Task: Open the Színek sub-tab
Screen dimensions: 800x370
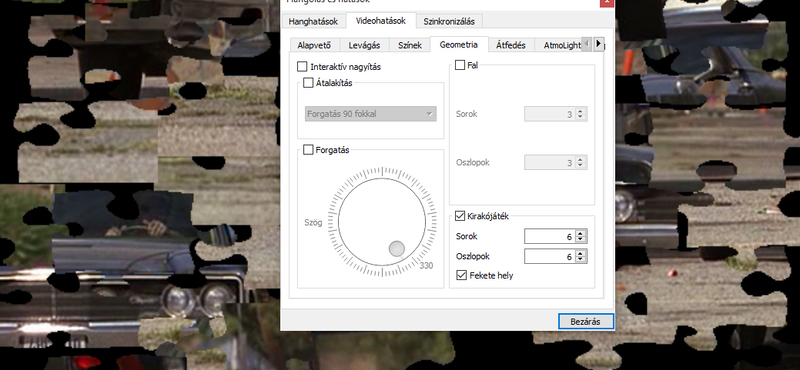Action: point(410,45)
